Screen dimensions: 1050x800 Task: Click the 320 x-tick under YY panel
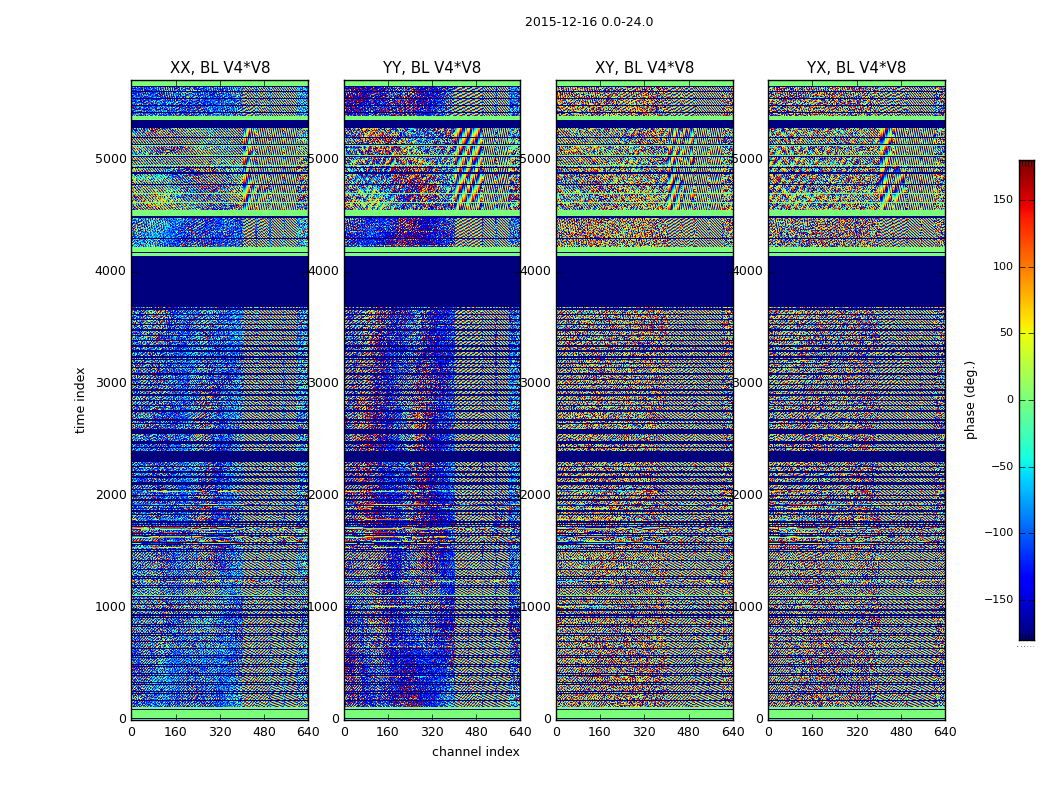coord(432,732)
